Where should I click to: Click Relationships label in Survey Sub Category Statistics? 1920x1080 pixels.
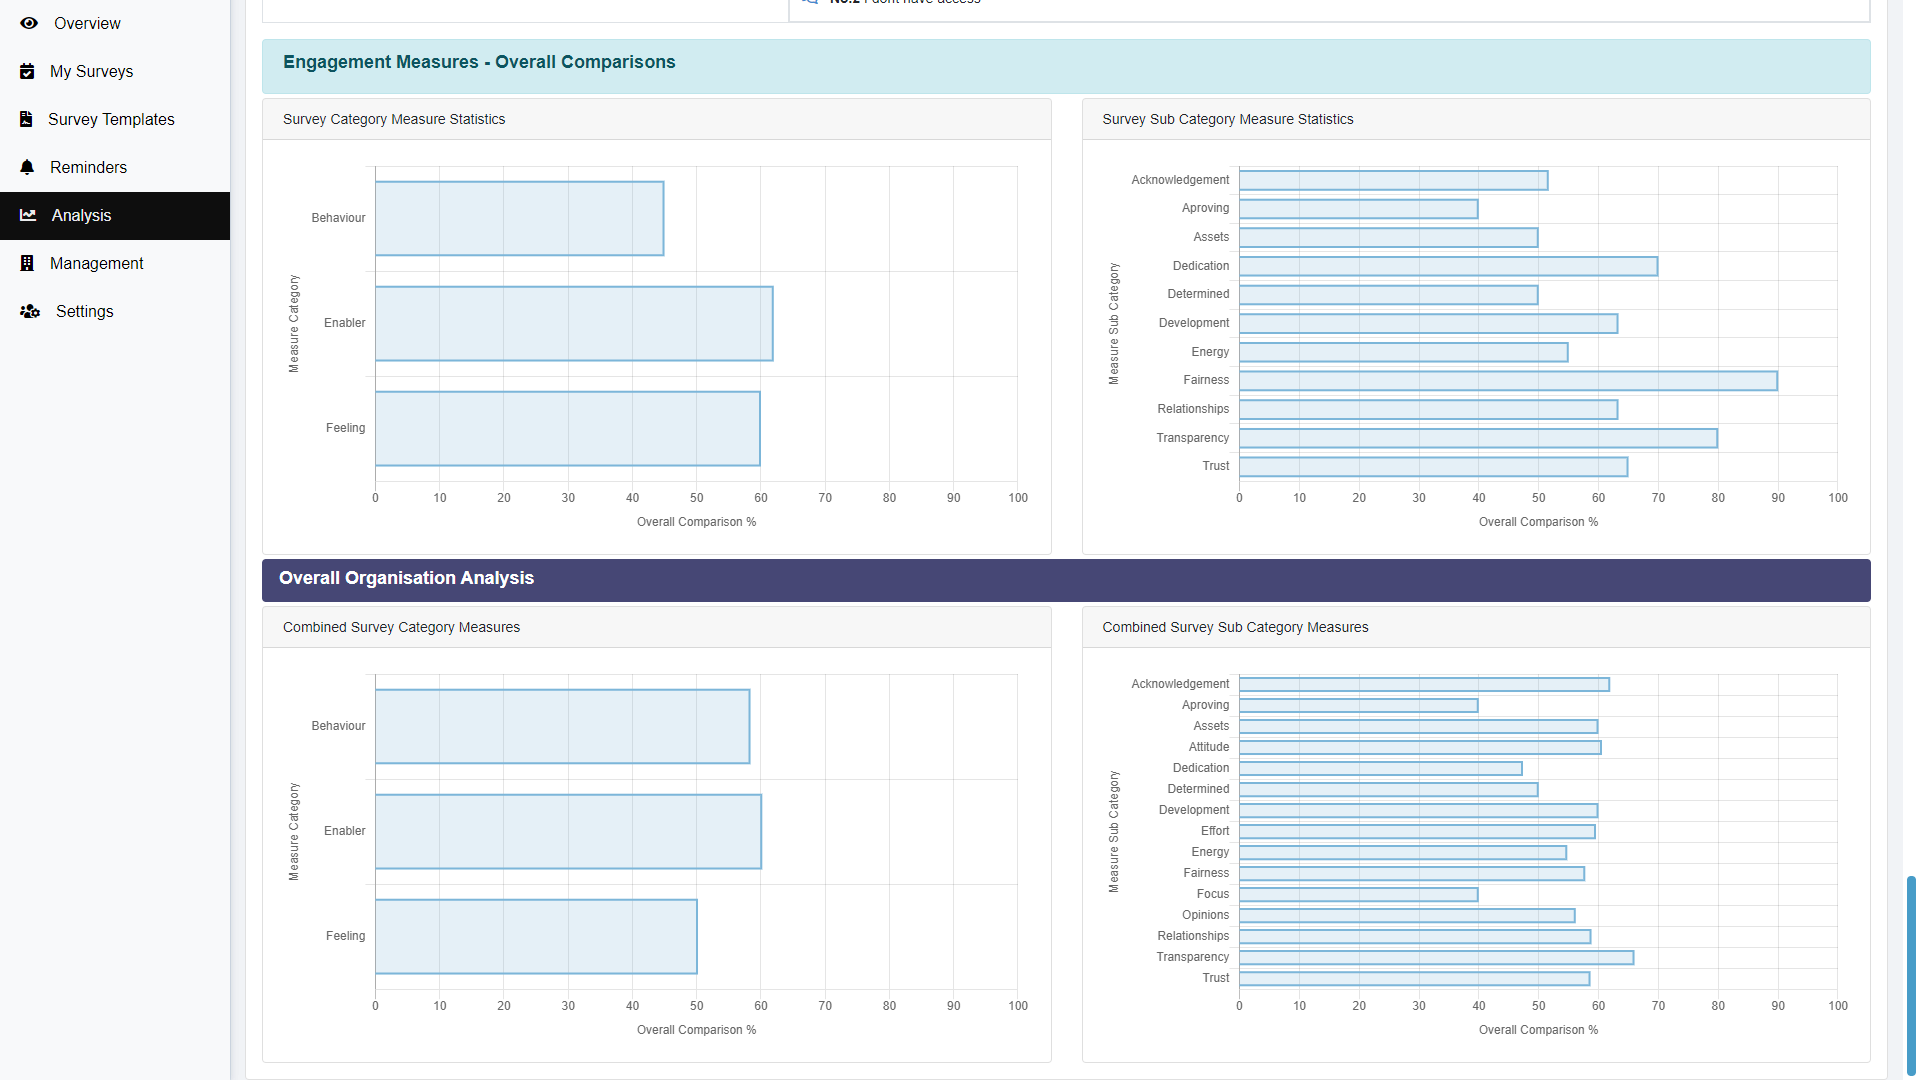coord(1193,409)
